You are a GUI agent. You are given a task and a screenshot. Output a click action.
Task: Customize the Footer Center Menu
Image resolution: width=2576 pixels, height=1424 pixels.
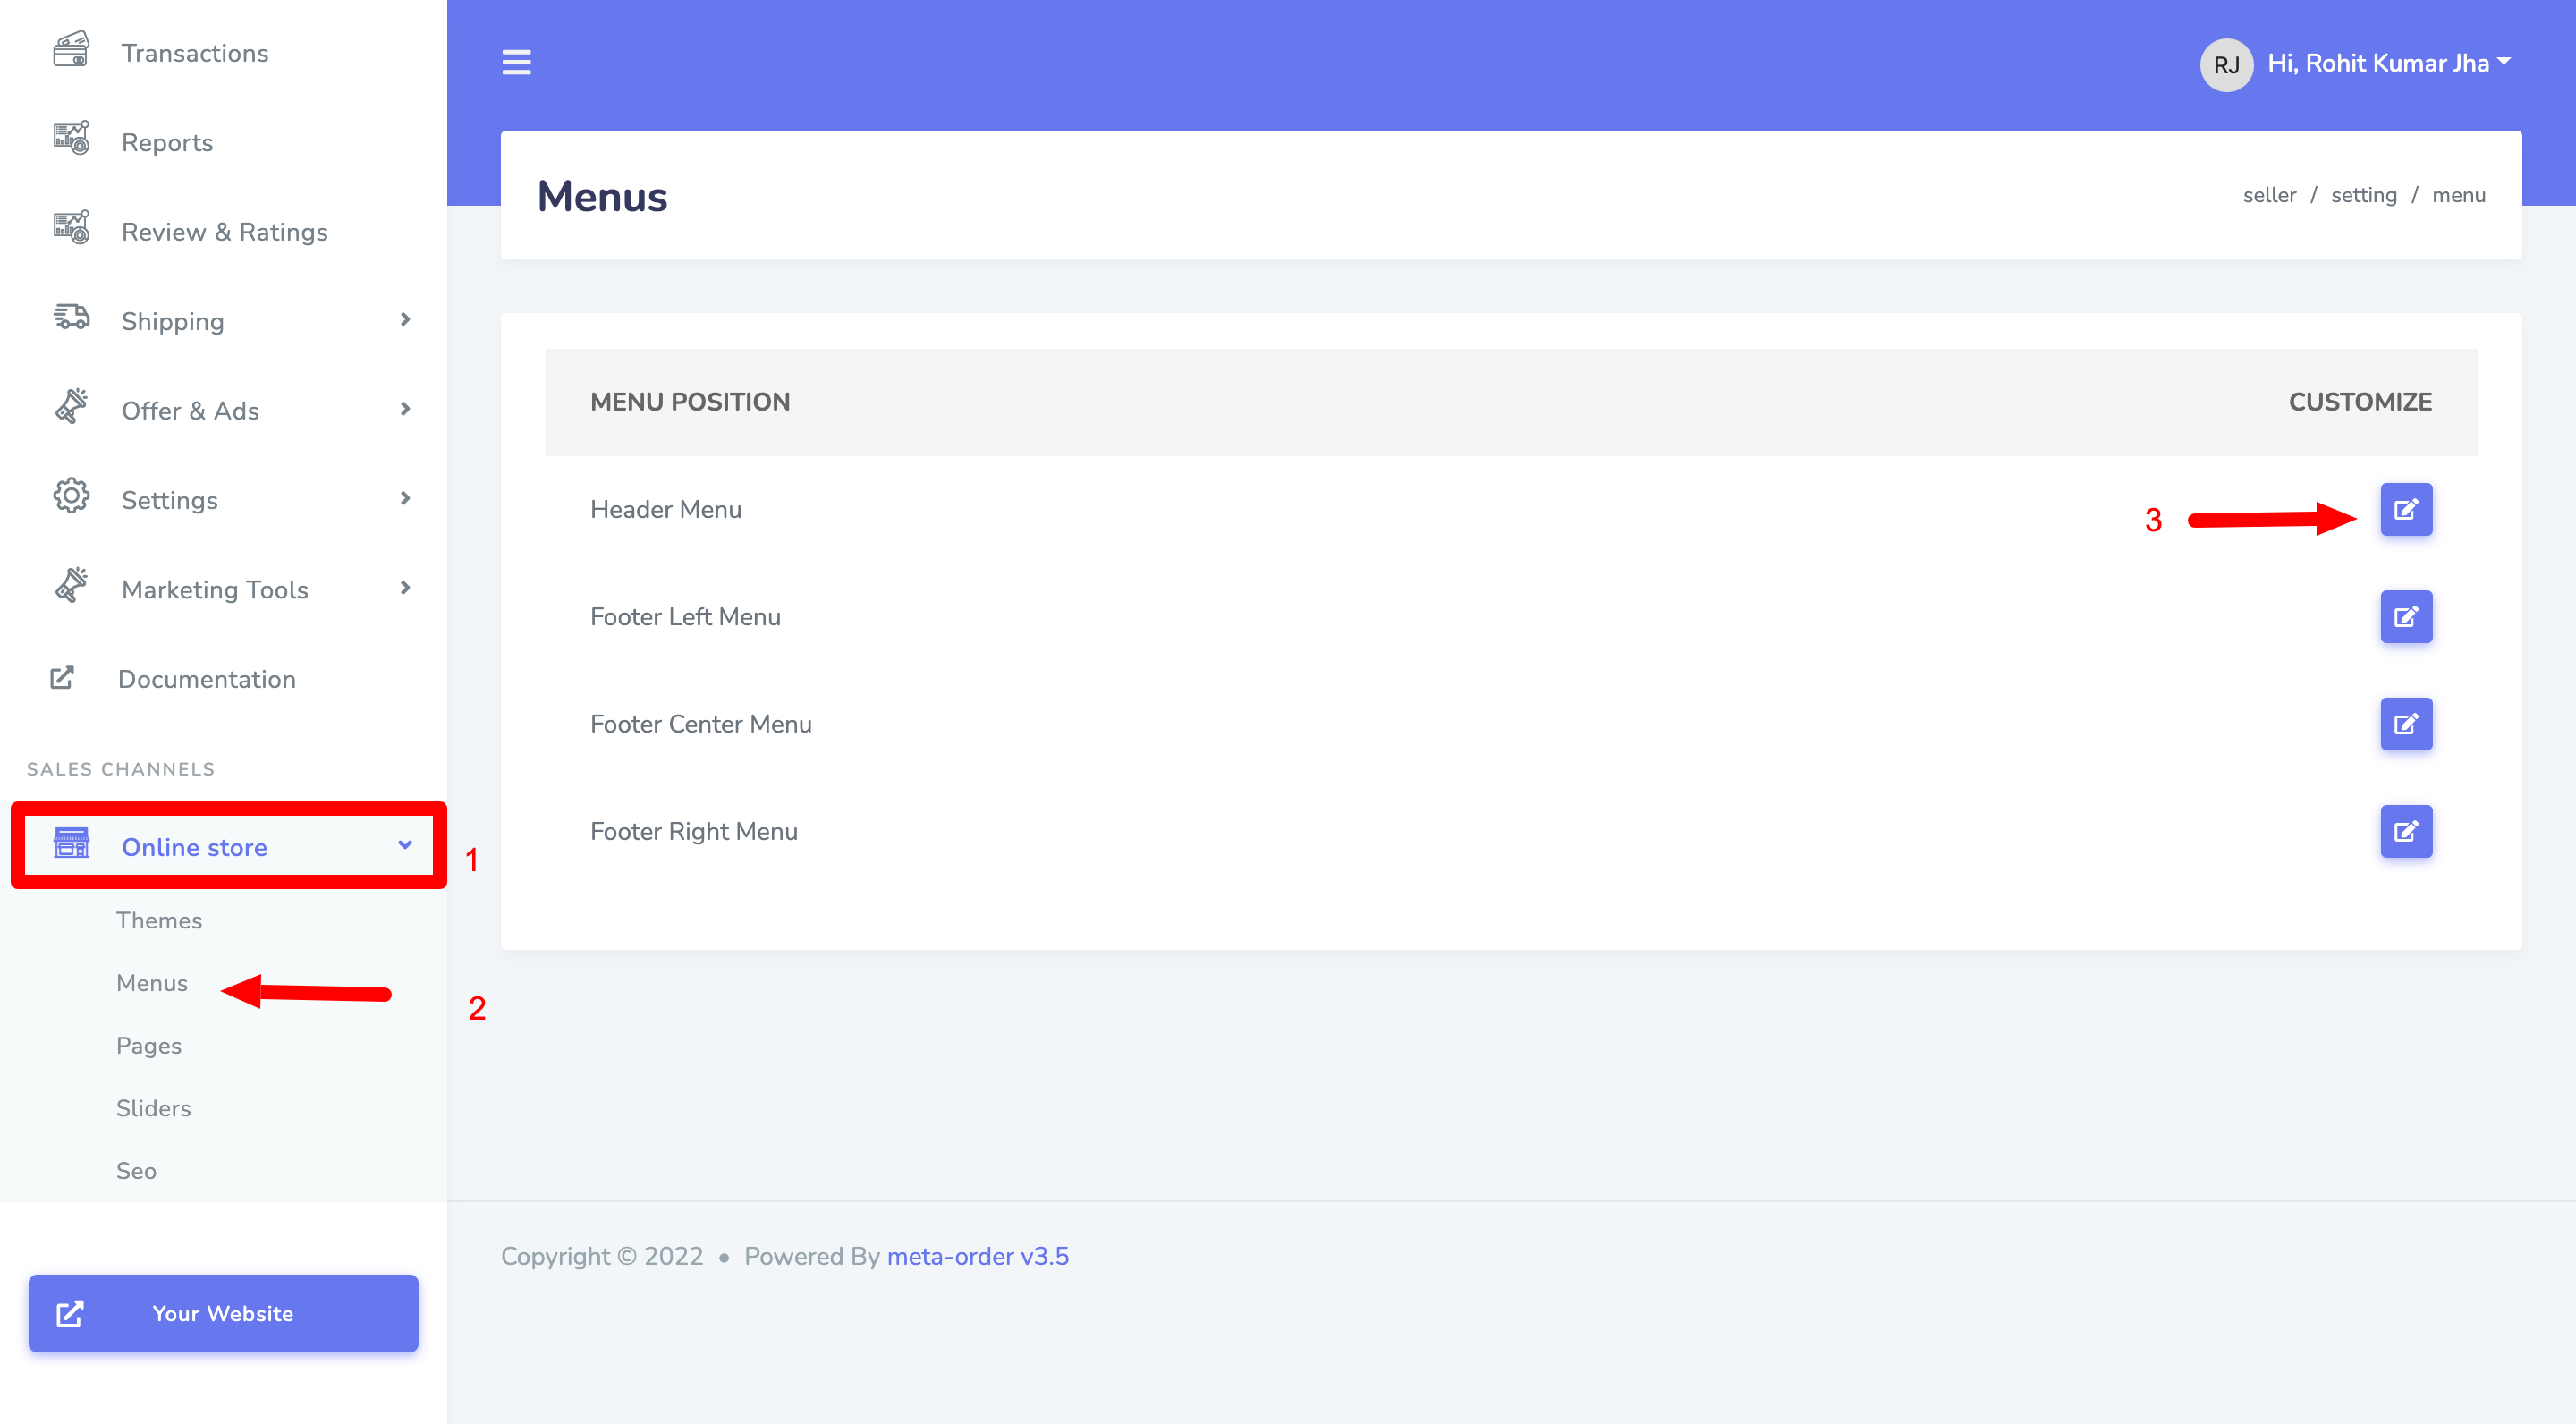tap(2405, 724)
